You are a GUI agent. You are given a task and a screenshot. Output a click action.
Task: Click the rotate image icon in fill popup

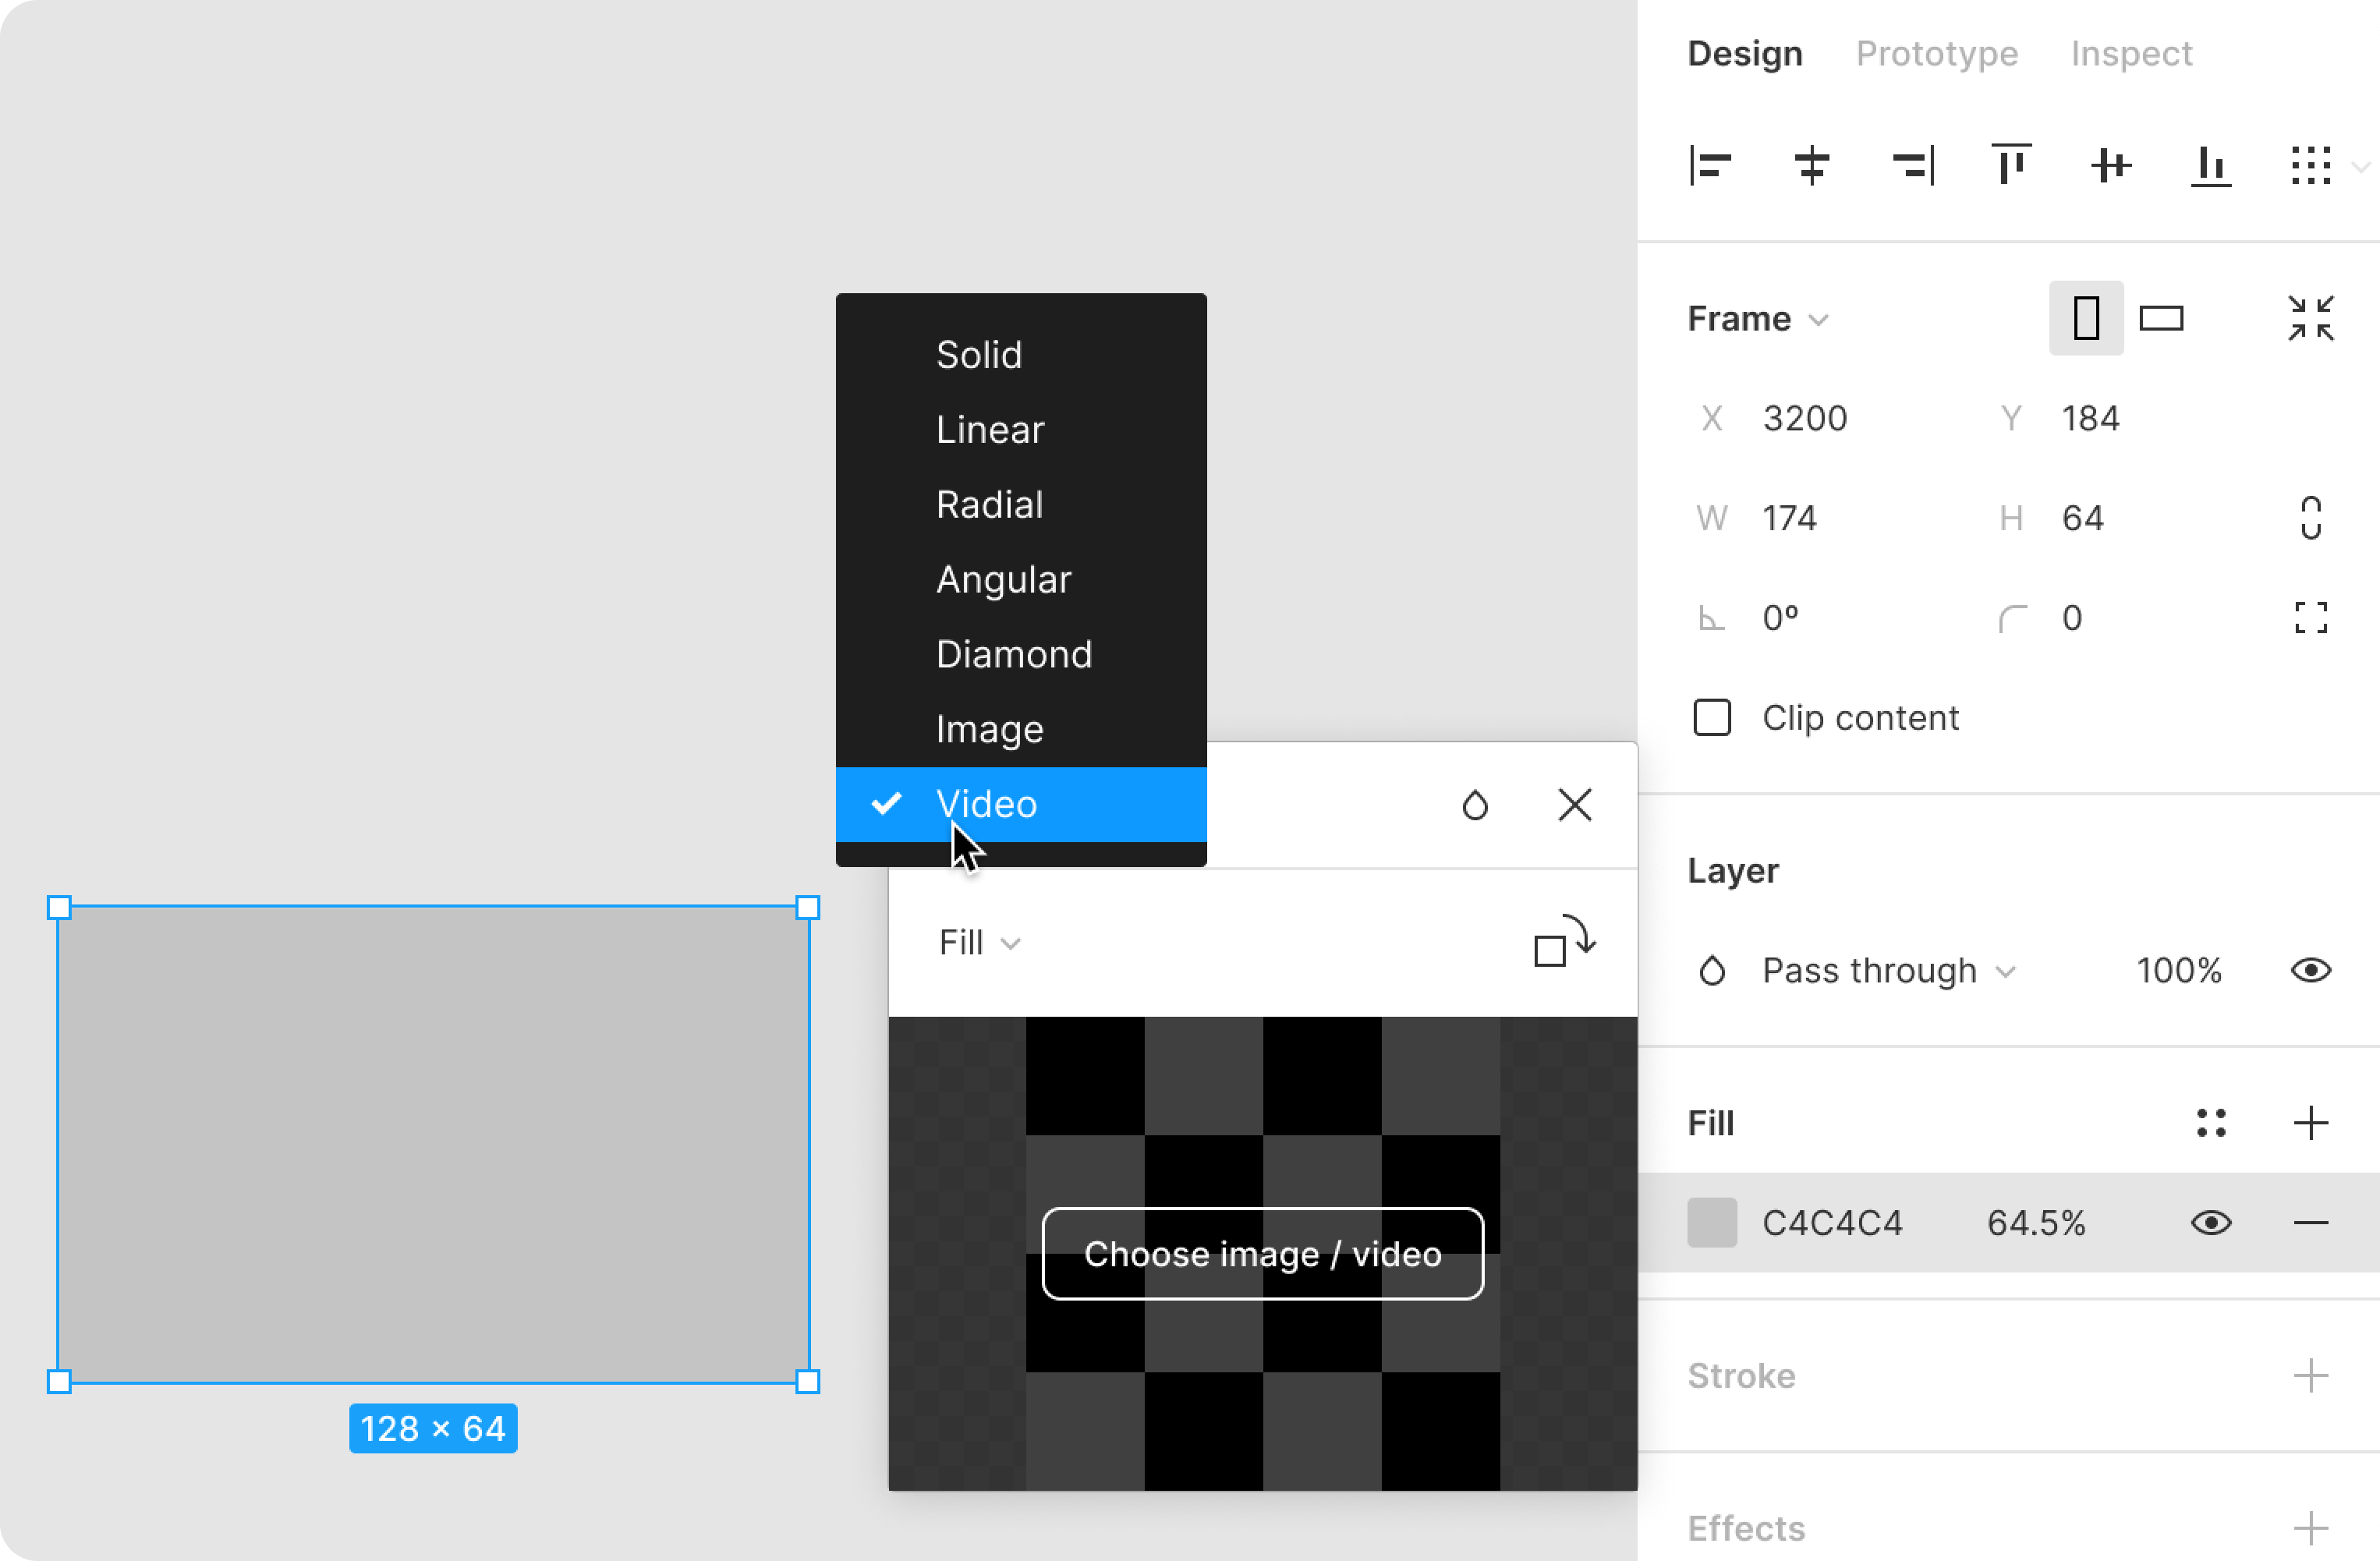tap(1564, 942)
